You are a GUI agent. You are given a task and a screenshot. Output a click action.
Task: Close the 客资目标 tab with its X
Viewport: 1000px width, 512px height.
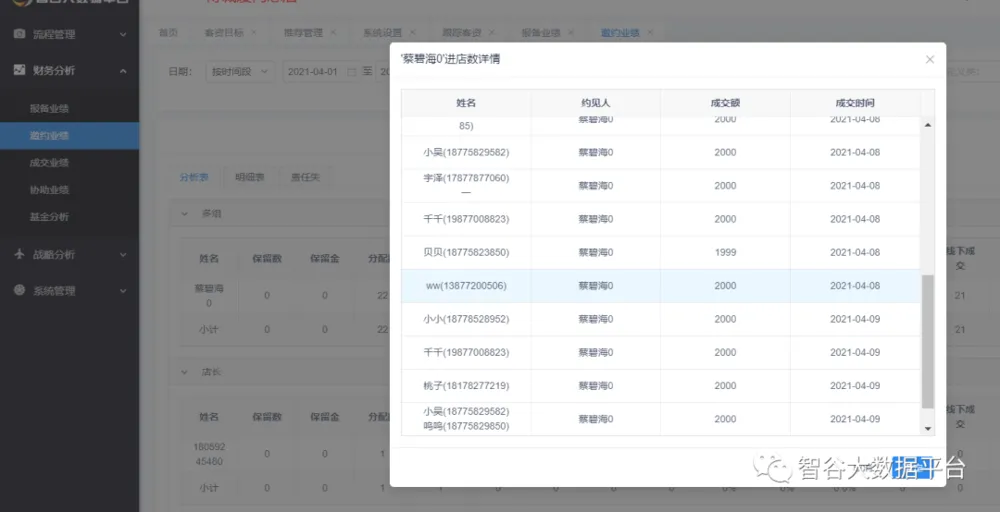[x=253, y=33]
